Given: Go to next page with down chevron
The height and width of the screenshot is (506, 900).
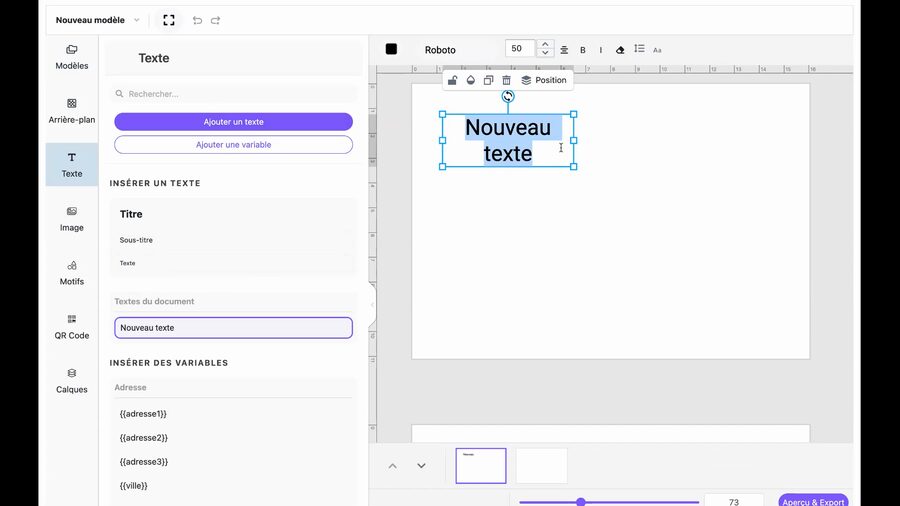Looking at the screenshot, I should click(x=421, y=466).
